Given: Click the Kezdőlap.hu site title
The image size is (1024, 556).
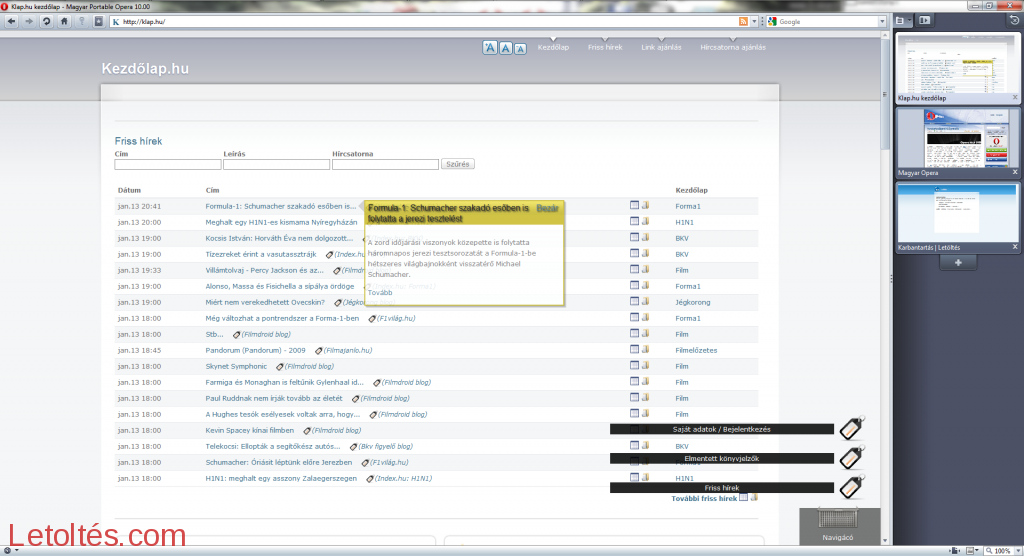Looking at the screenshot, I should [x=145, y=69].
